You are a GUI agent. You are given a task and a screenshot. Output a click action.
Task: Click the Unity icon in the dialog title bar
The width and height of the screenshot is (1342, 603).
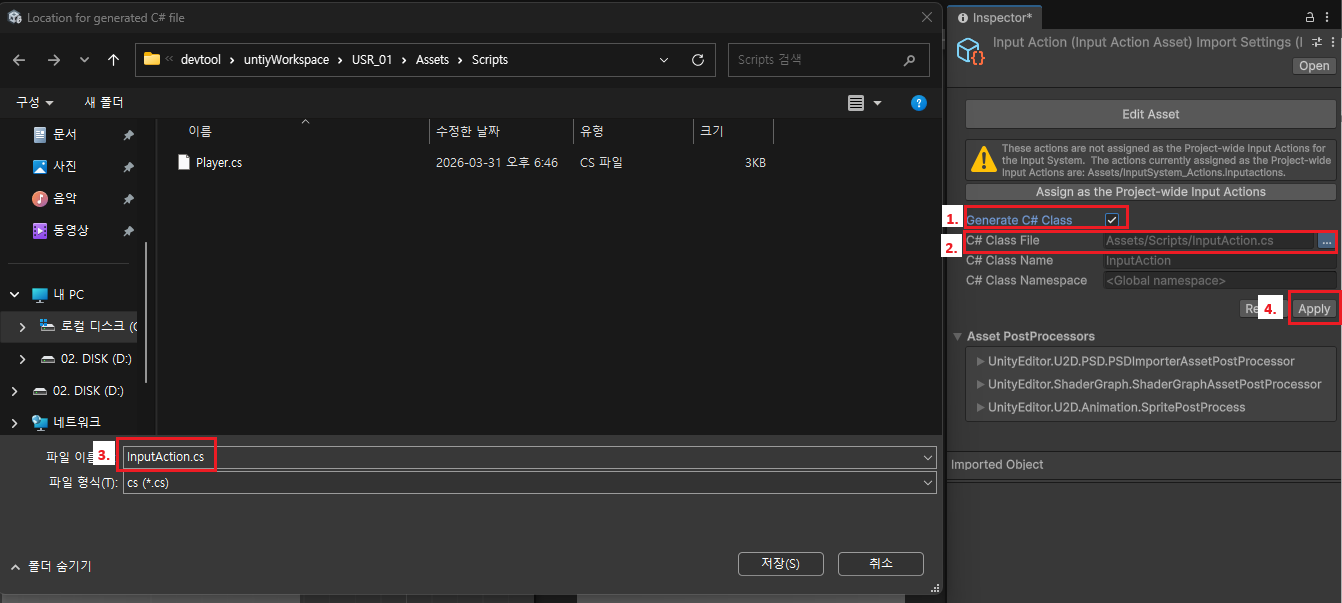click(x=15, y=17)
